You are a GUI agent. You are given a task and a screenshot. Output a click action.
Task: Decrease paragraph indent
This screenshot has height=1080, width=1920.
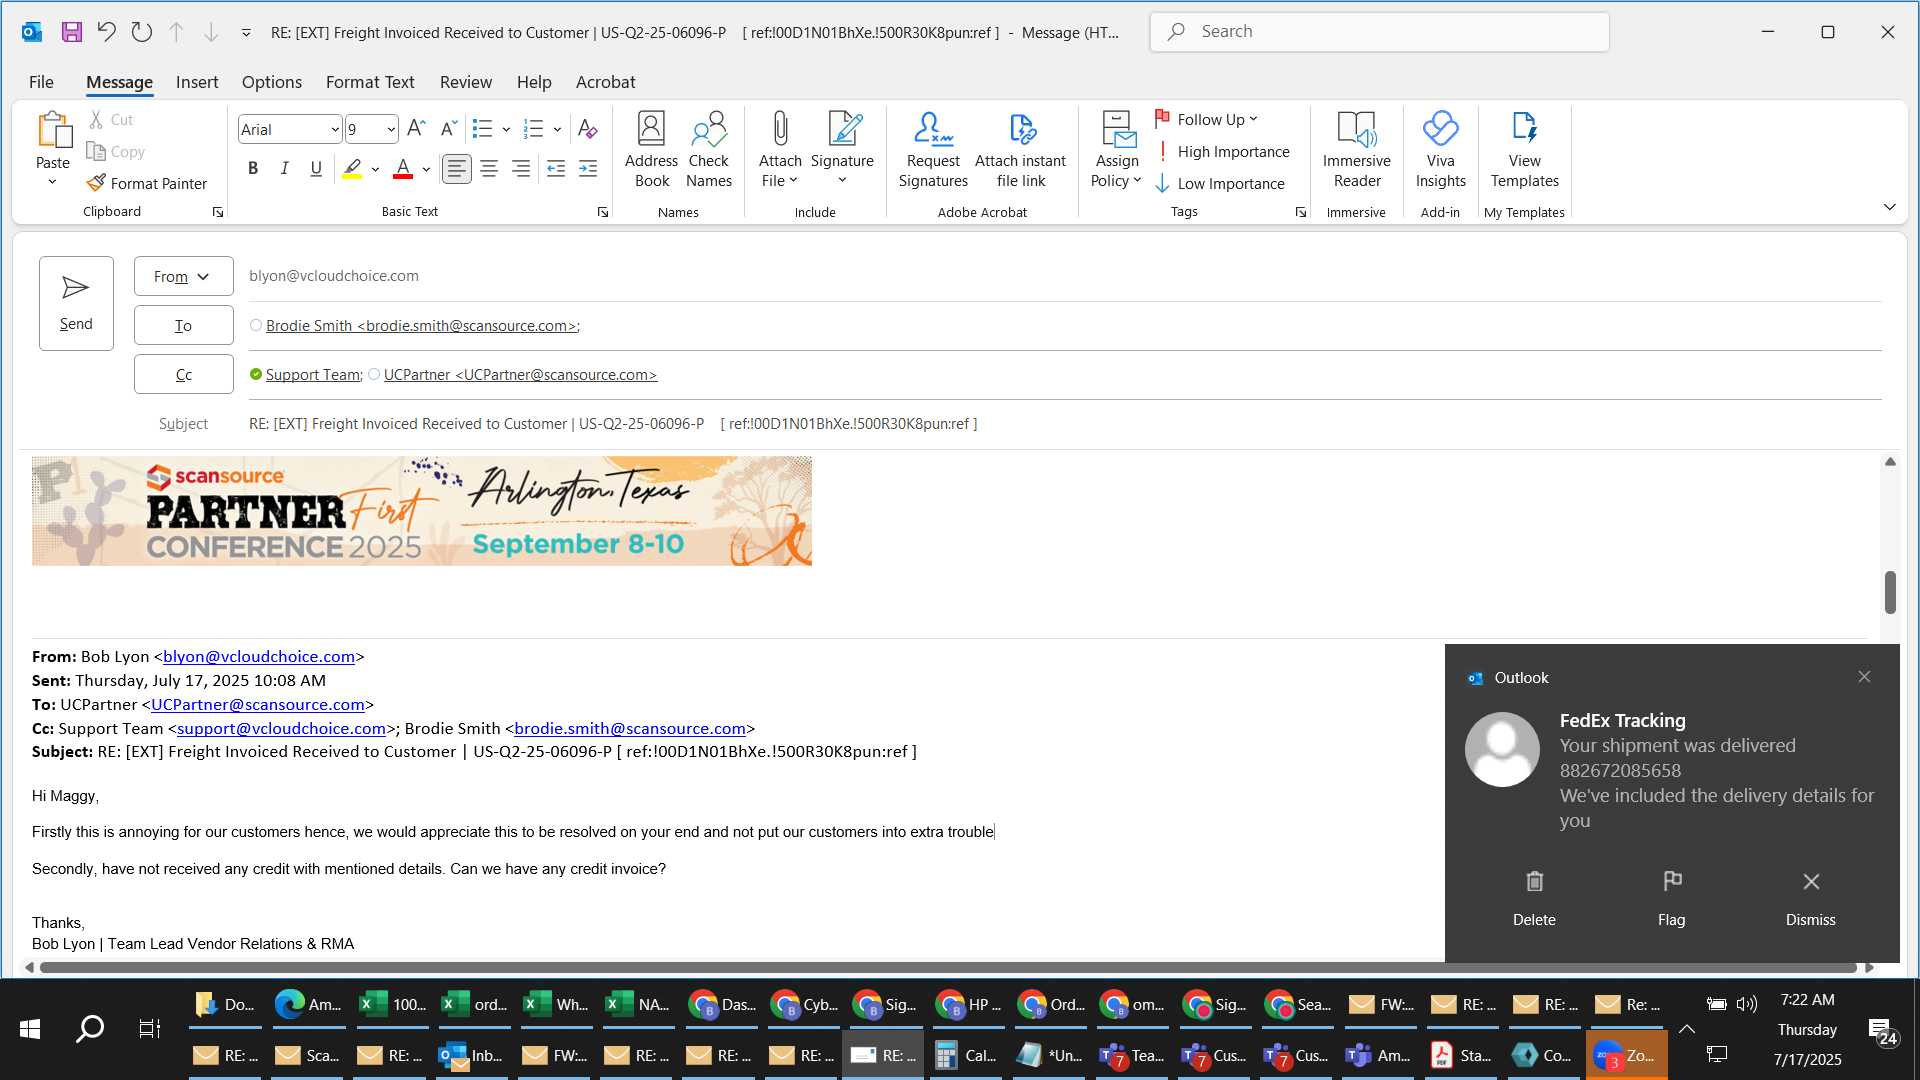pos(556,169)
